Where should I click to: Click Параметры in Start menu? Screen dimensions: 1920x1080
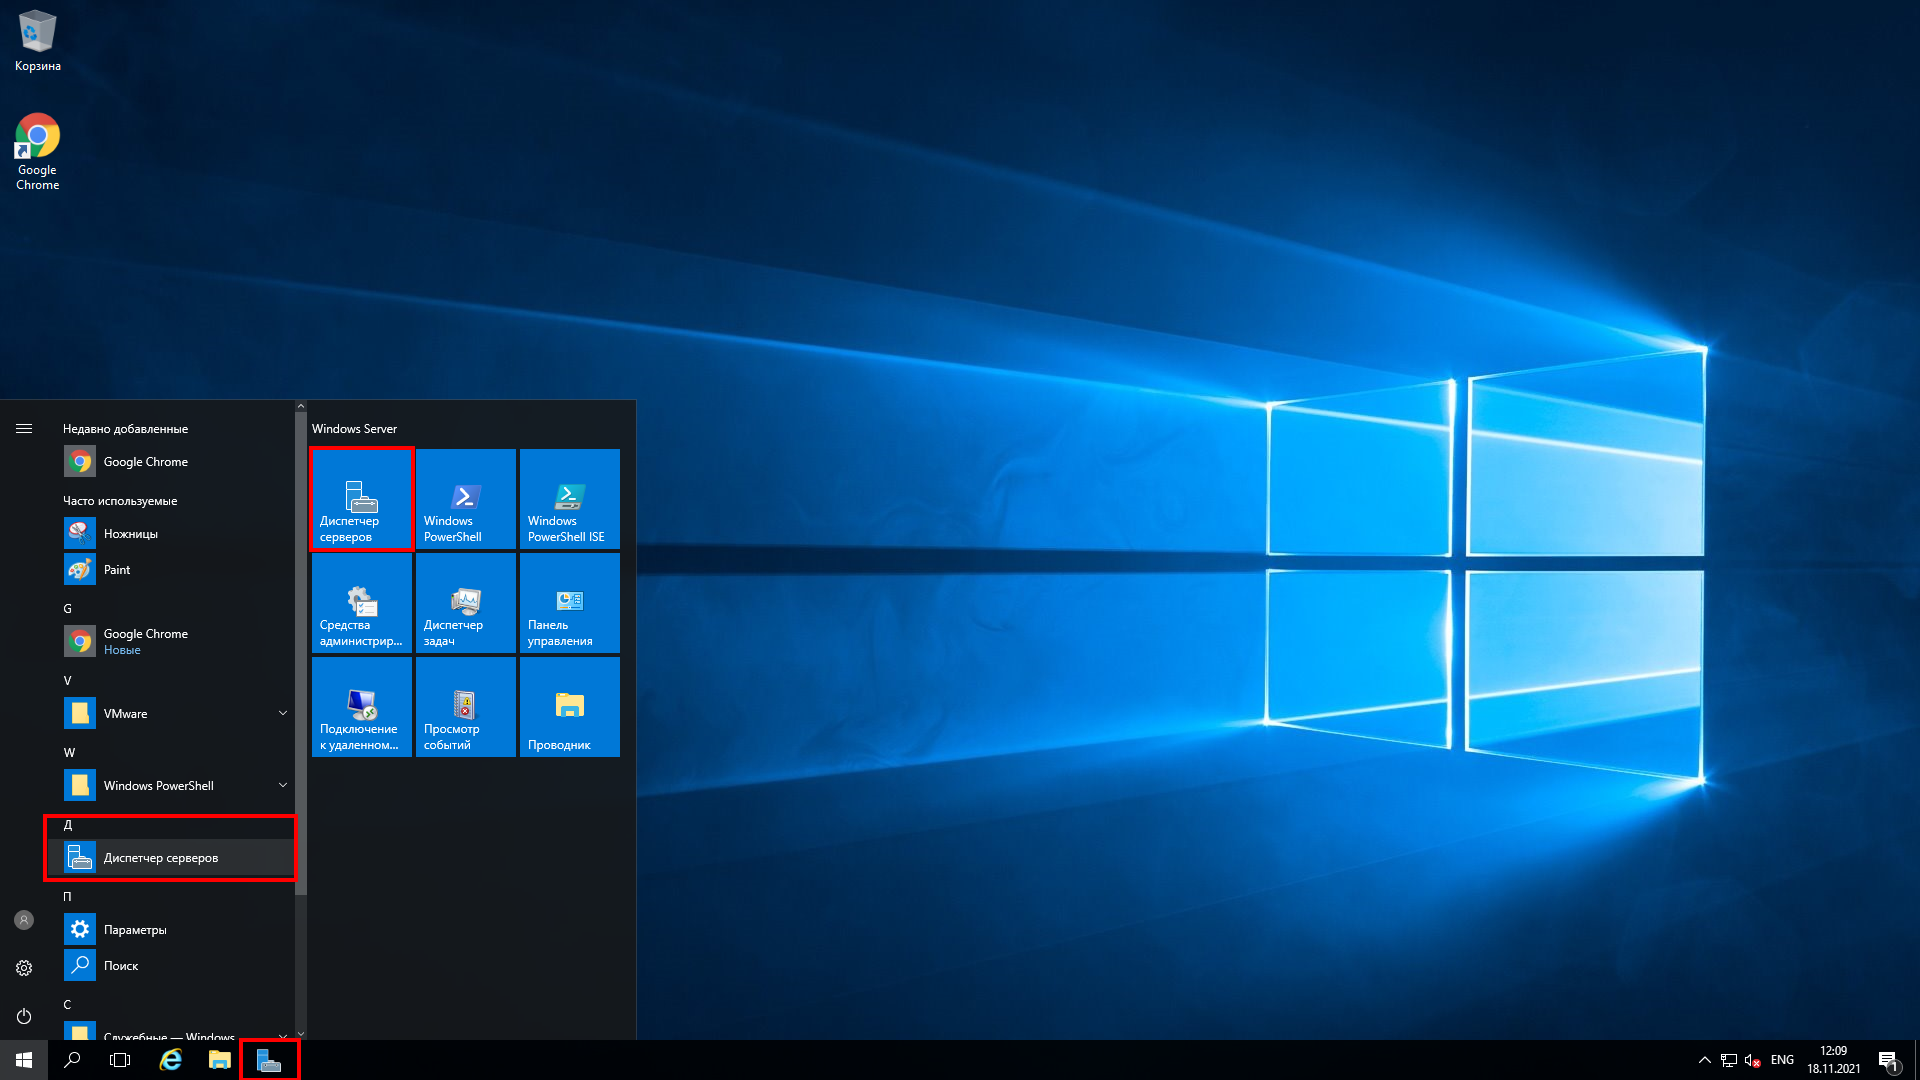(135, 930)
